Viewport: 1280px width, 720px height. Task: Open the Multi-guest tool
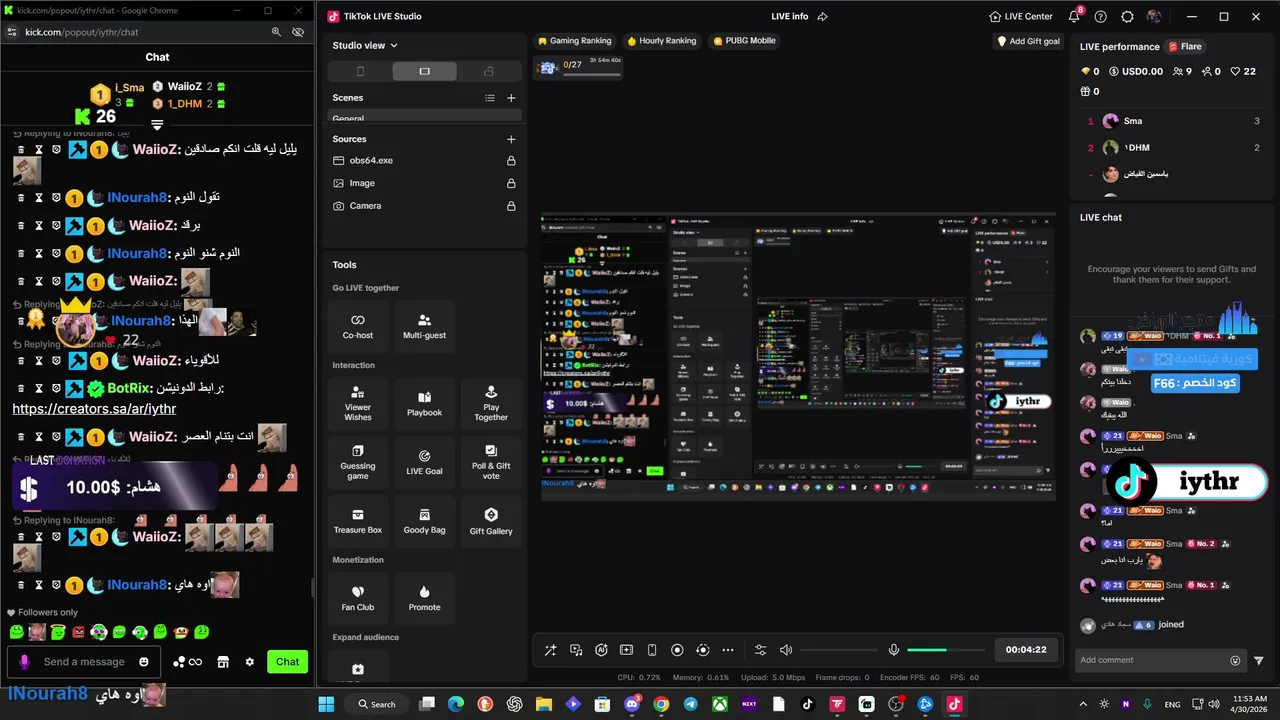tap(424, 326)
